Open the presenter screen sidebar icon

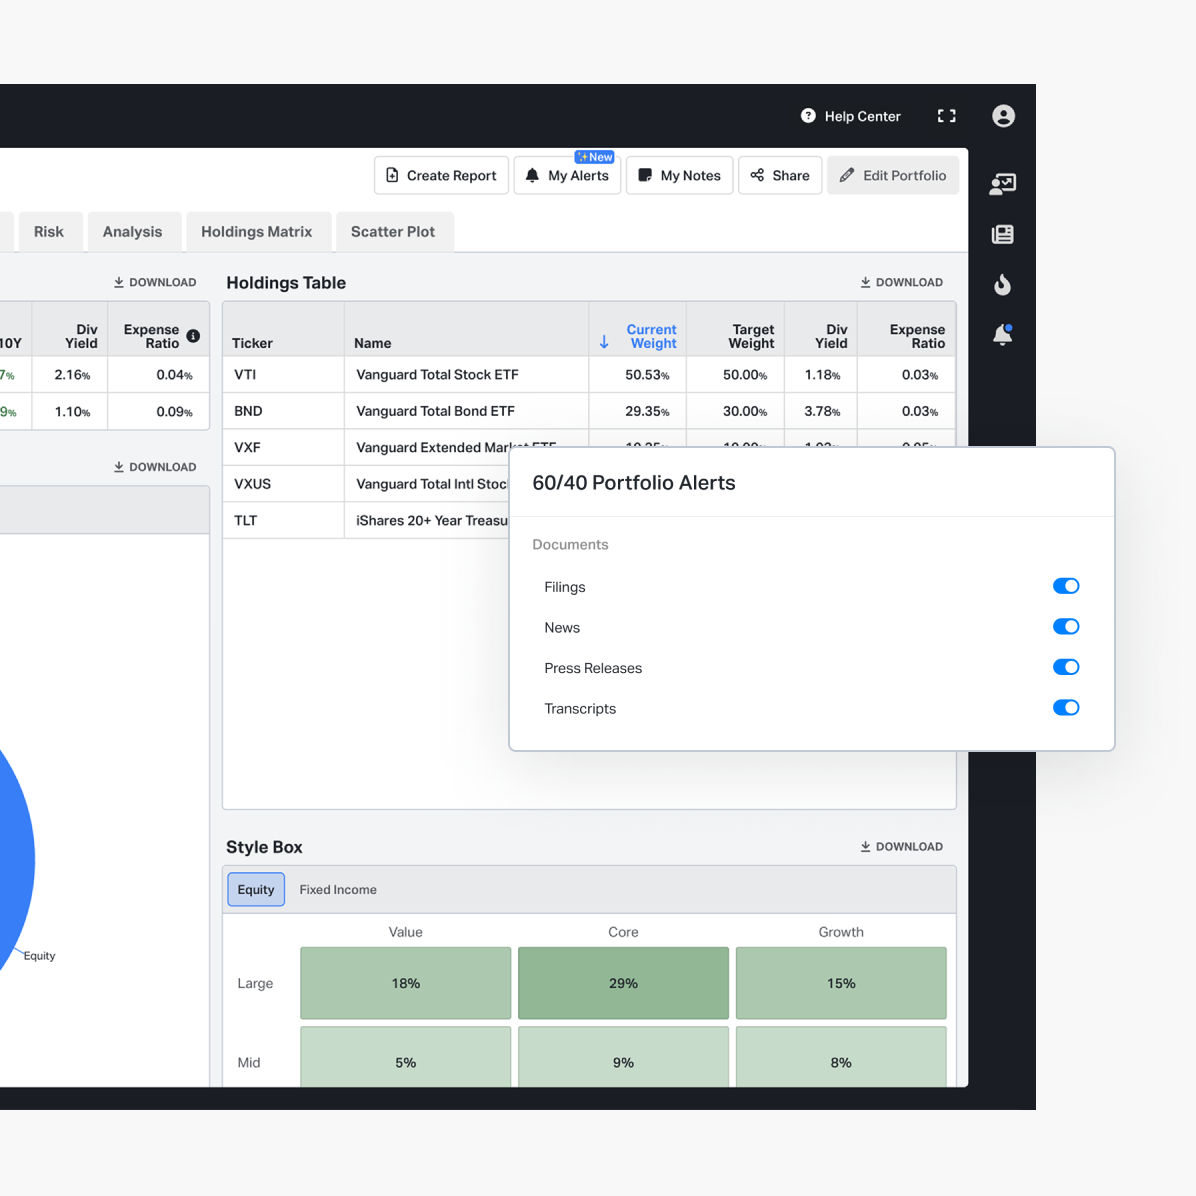click(x=1002, y=184)
